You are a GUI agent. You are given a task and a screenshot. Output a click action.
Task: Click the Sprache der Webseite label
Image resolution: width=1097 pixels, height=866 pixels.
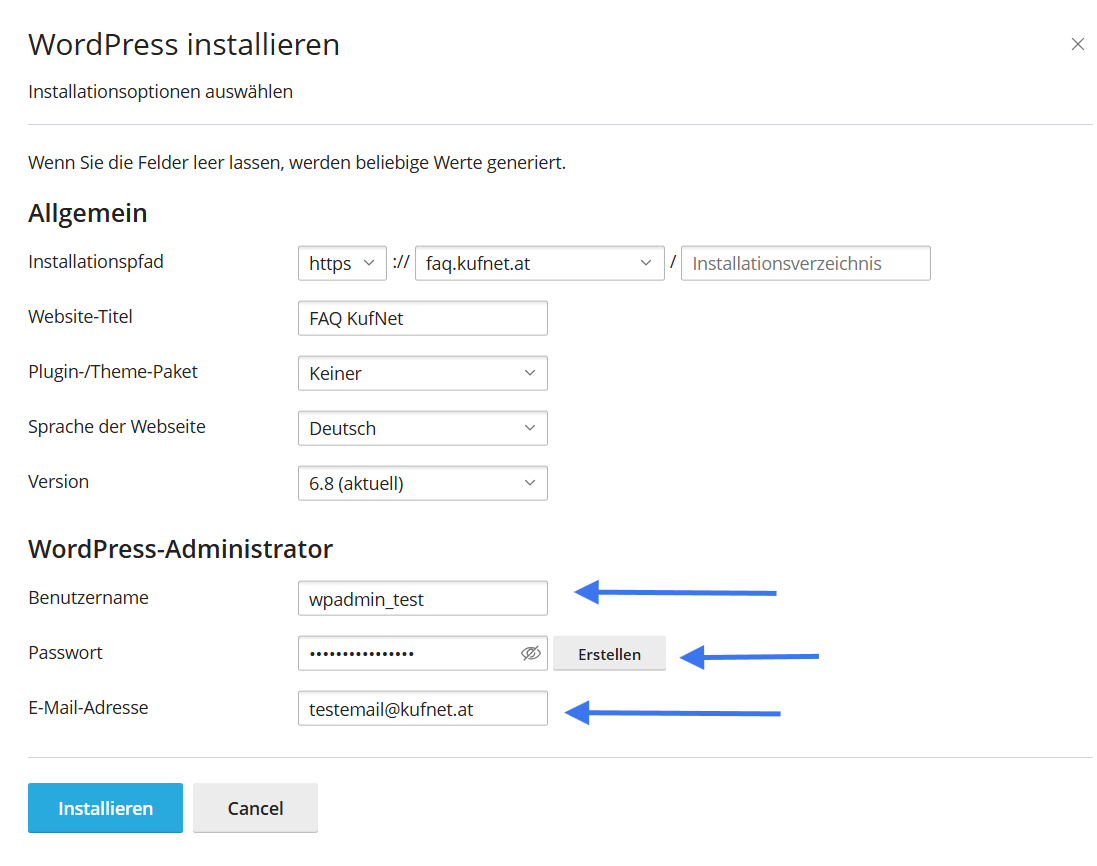click(116, 427)
